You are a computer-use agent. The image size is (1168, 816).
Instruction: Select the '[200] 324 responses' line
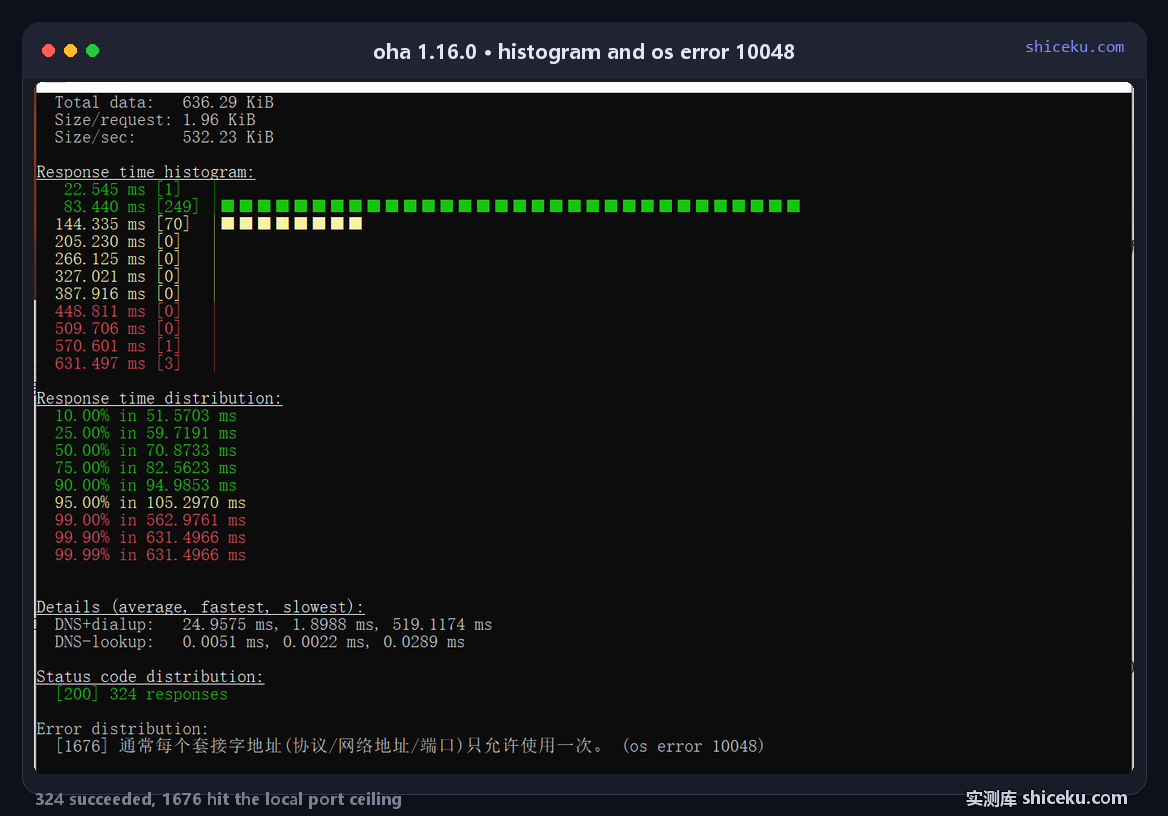pyautogui.click(x=142, y=695)
